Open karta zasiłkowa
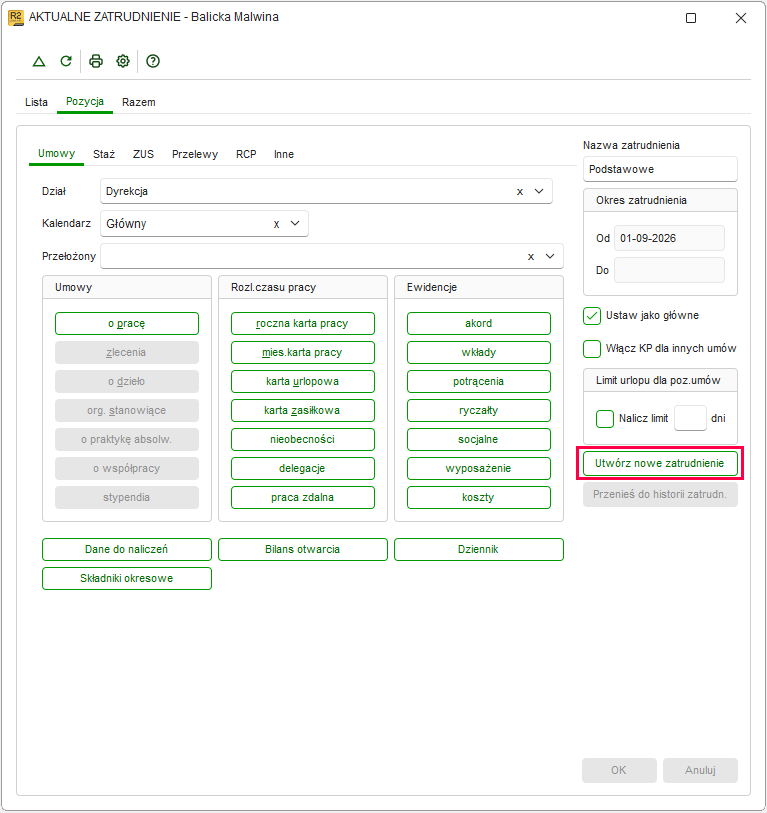The image size is (767, 813). click(302, 411)
